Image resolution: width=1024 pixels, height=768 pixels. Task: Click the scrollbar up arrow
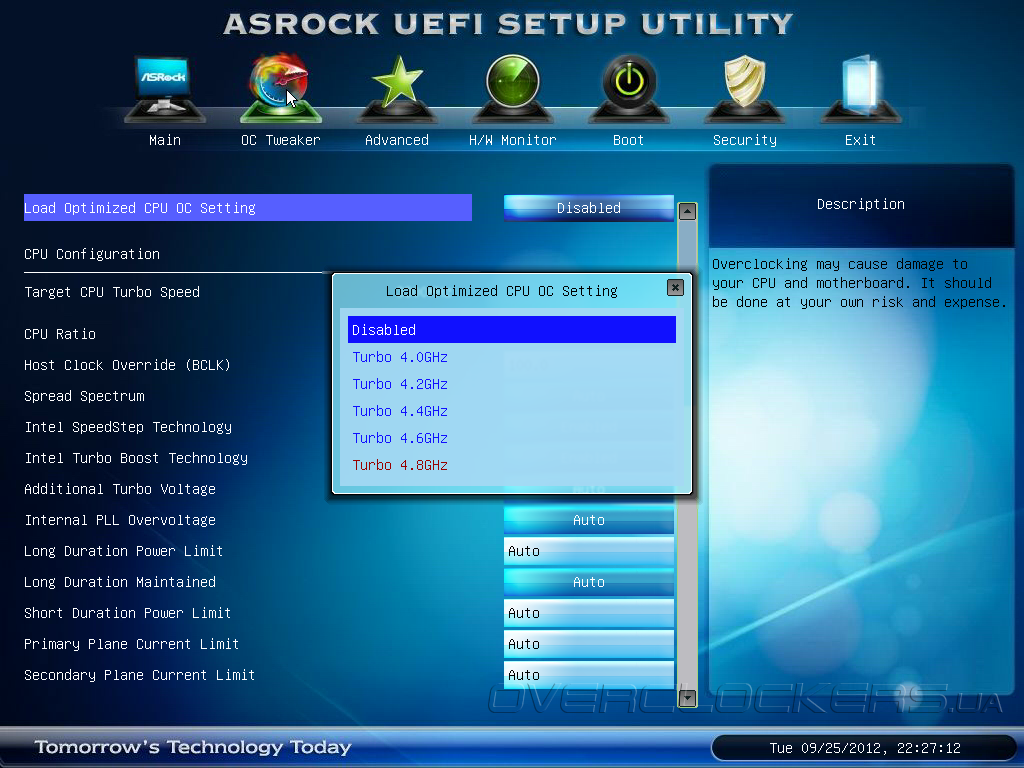click(687, 212)
